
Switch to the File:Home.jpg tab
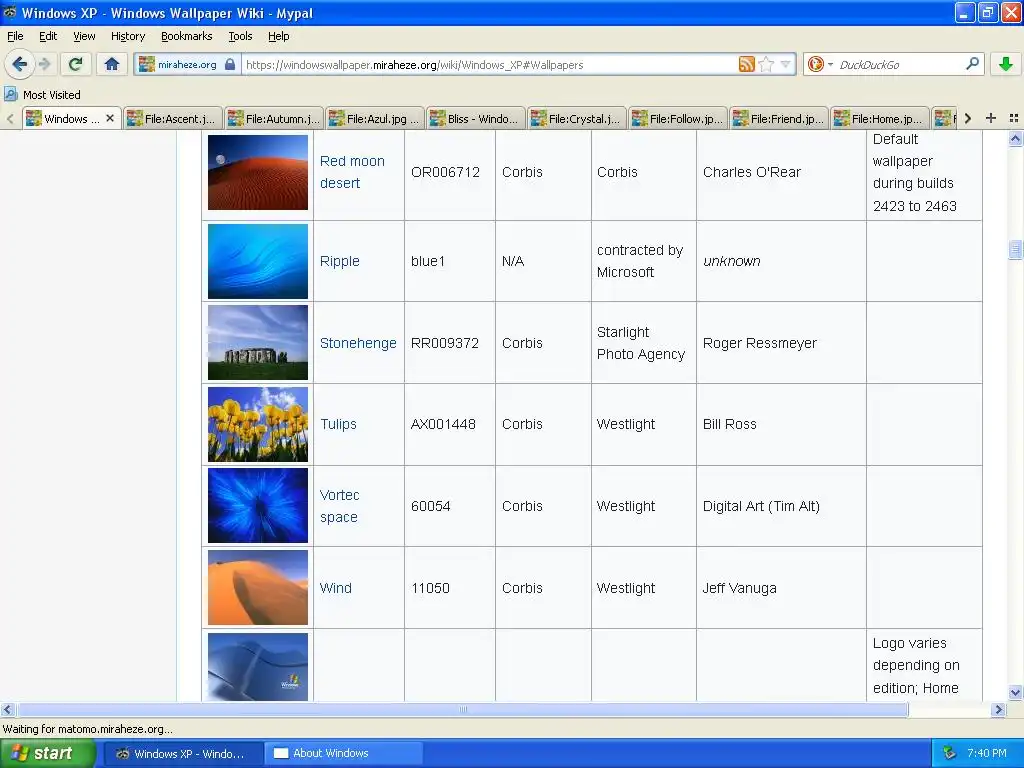click(880, 119)
